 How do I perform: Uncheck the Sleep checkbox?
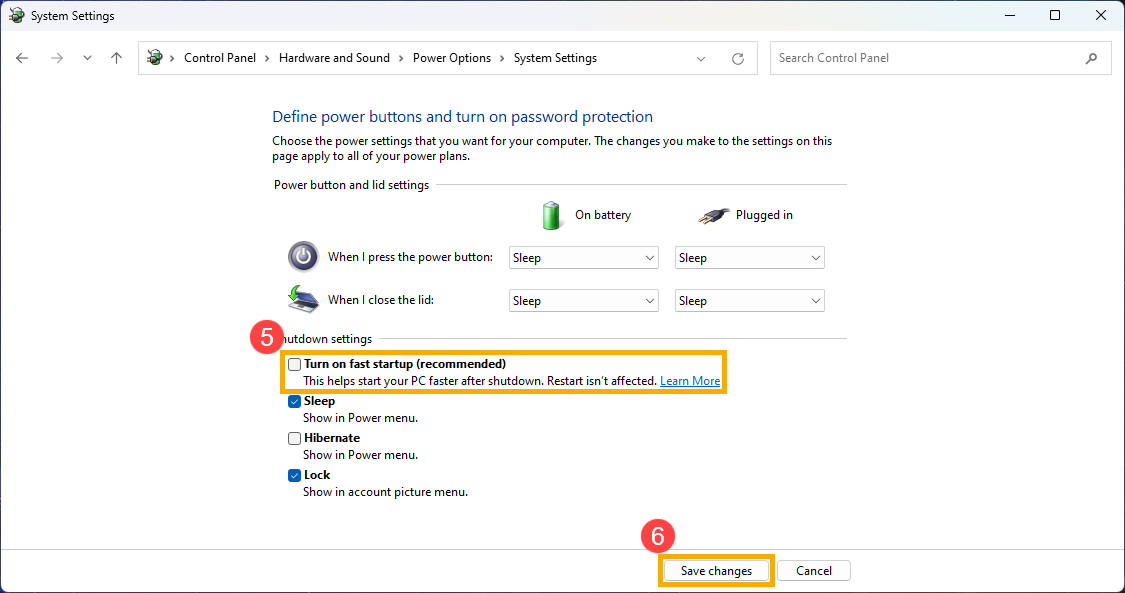(294, 401)
